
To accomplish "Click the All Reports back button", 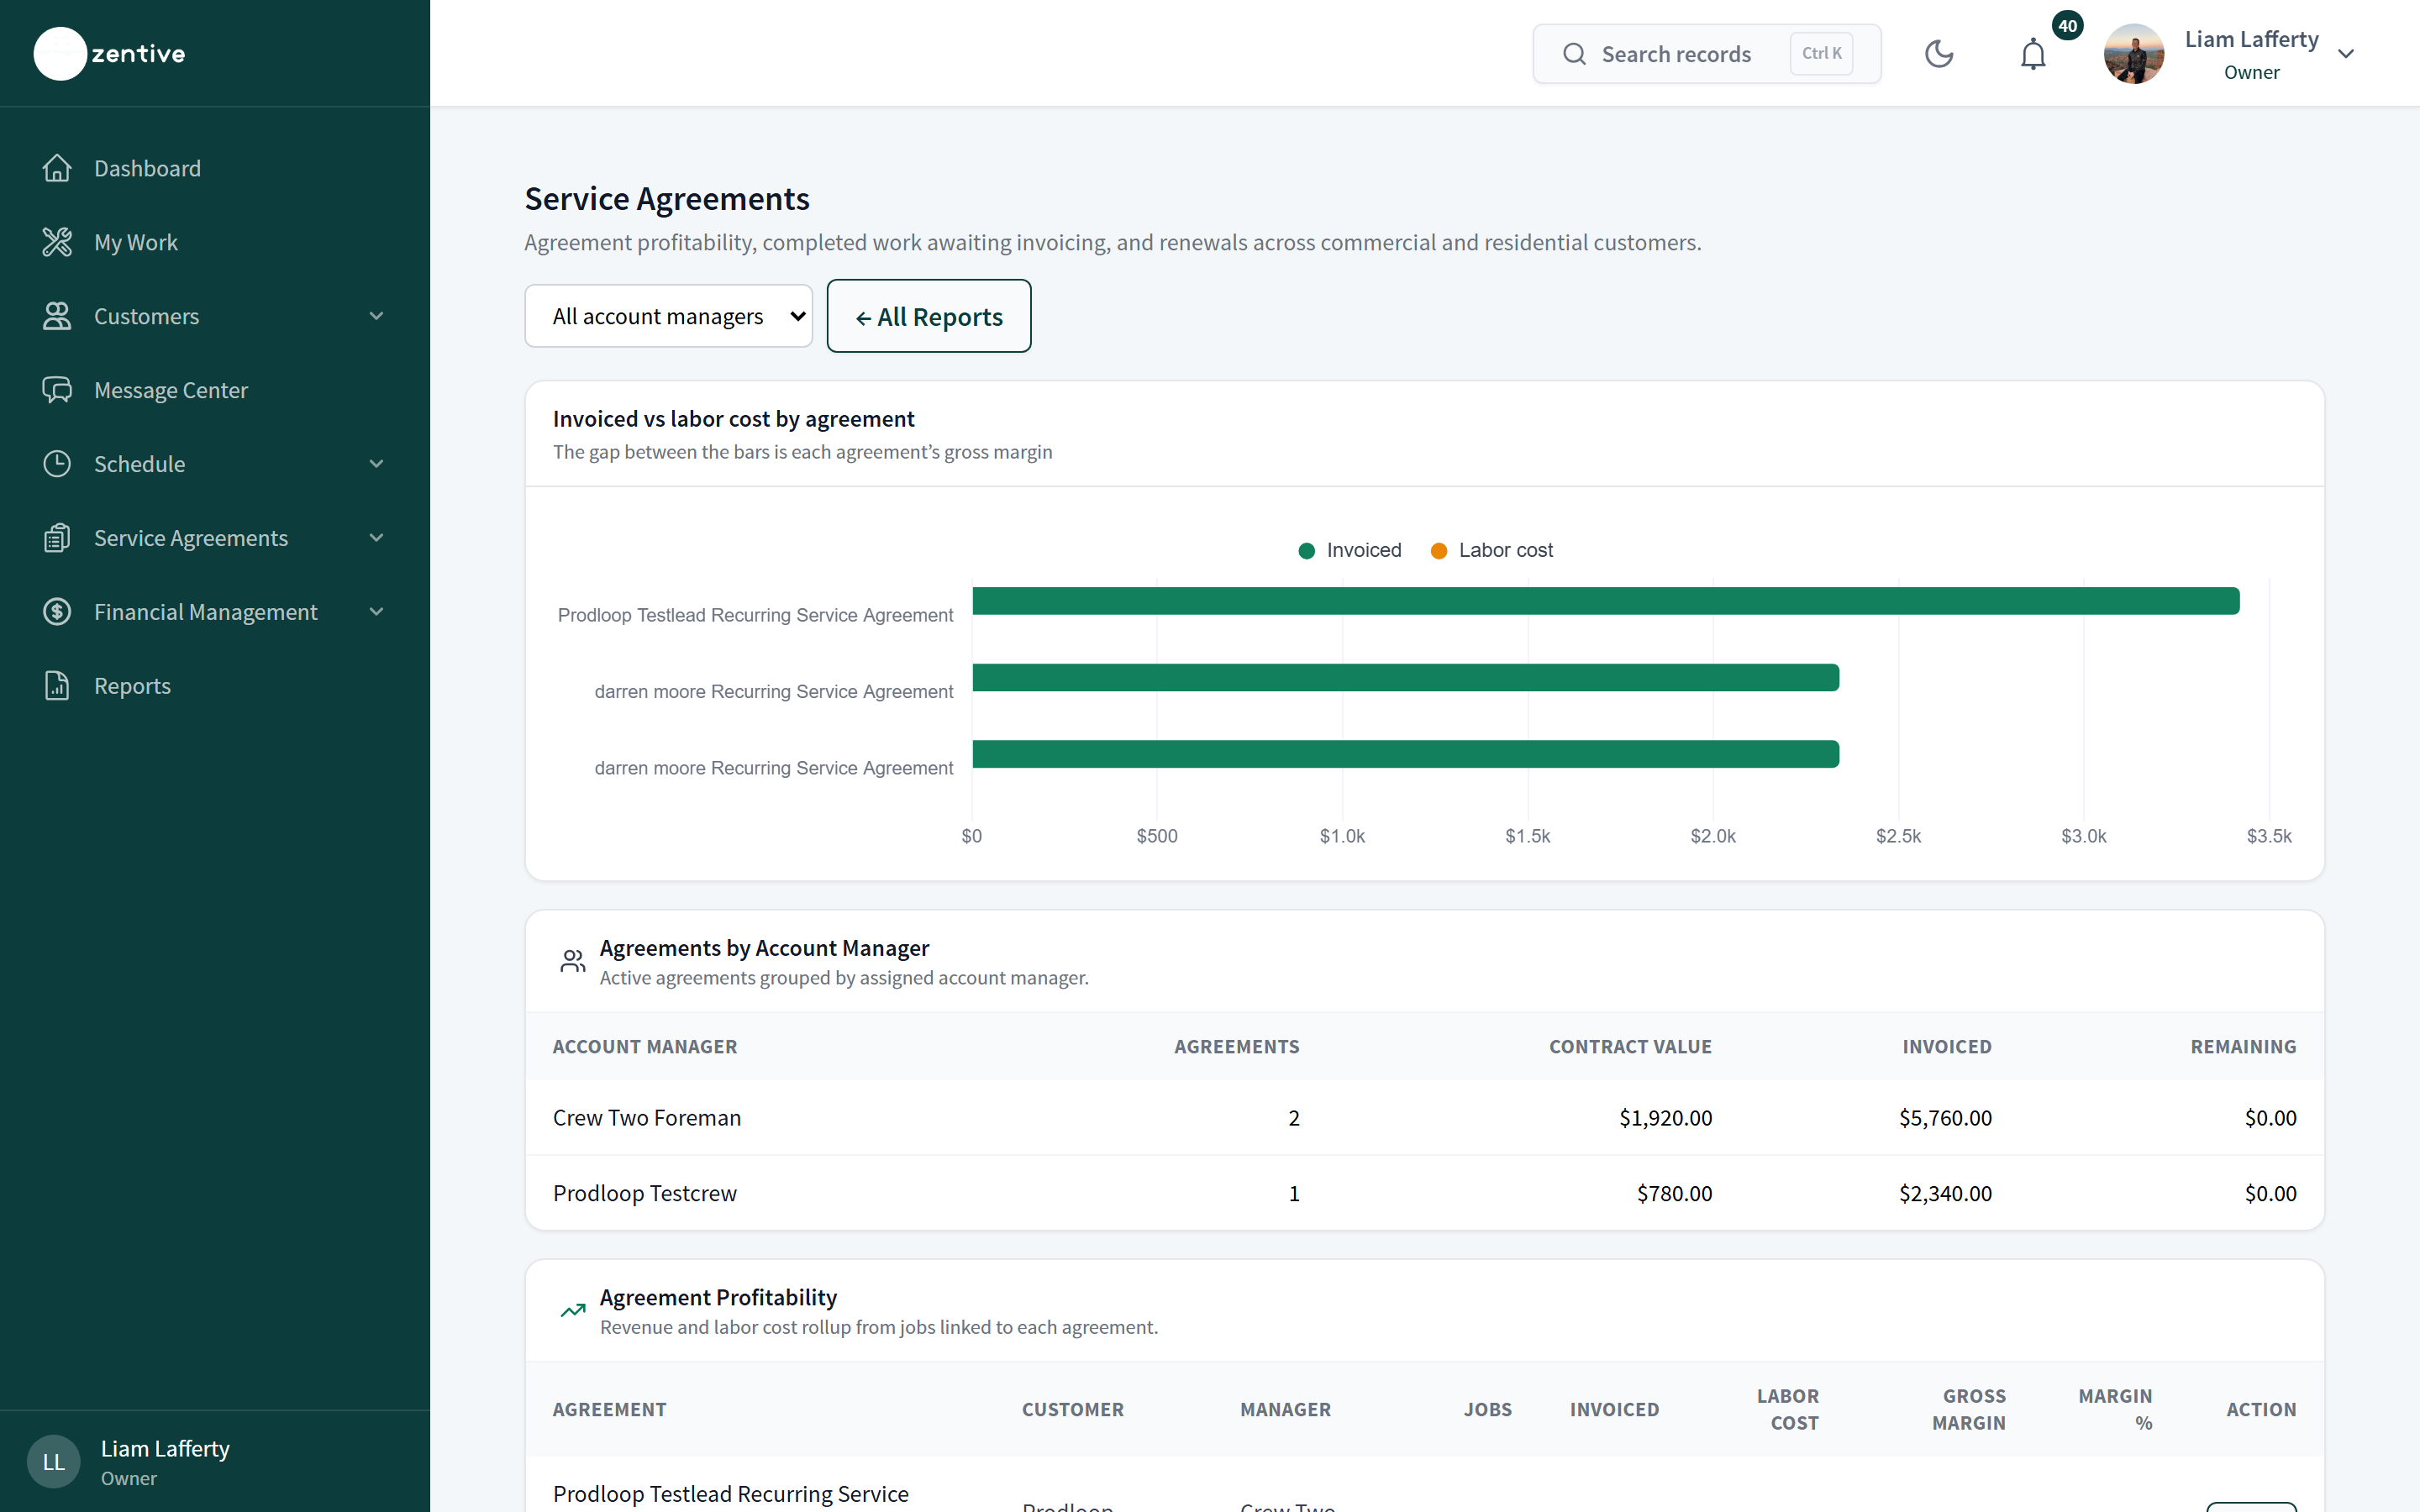I will coord(929,316).
